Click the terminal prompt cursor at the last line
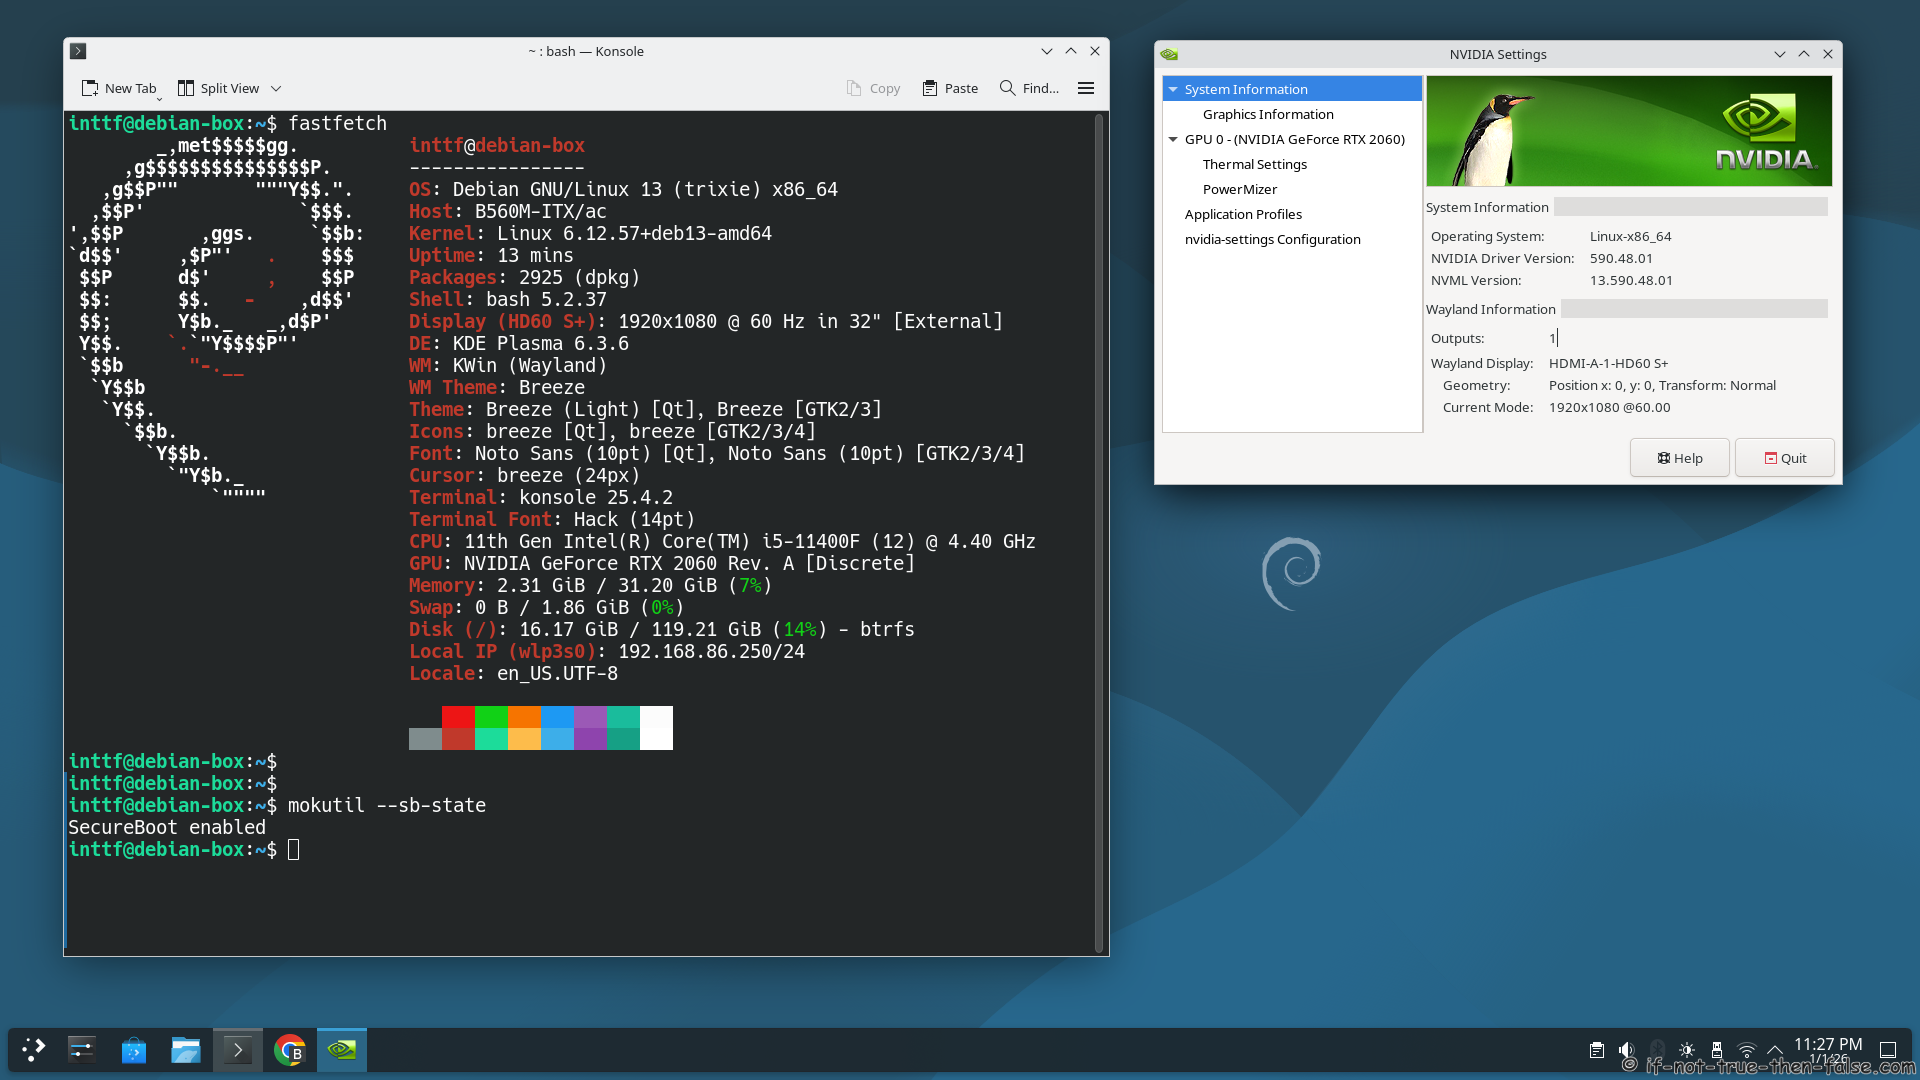 pyautogui.click(x=294, y=849)
